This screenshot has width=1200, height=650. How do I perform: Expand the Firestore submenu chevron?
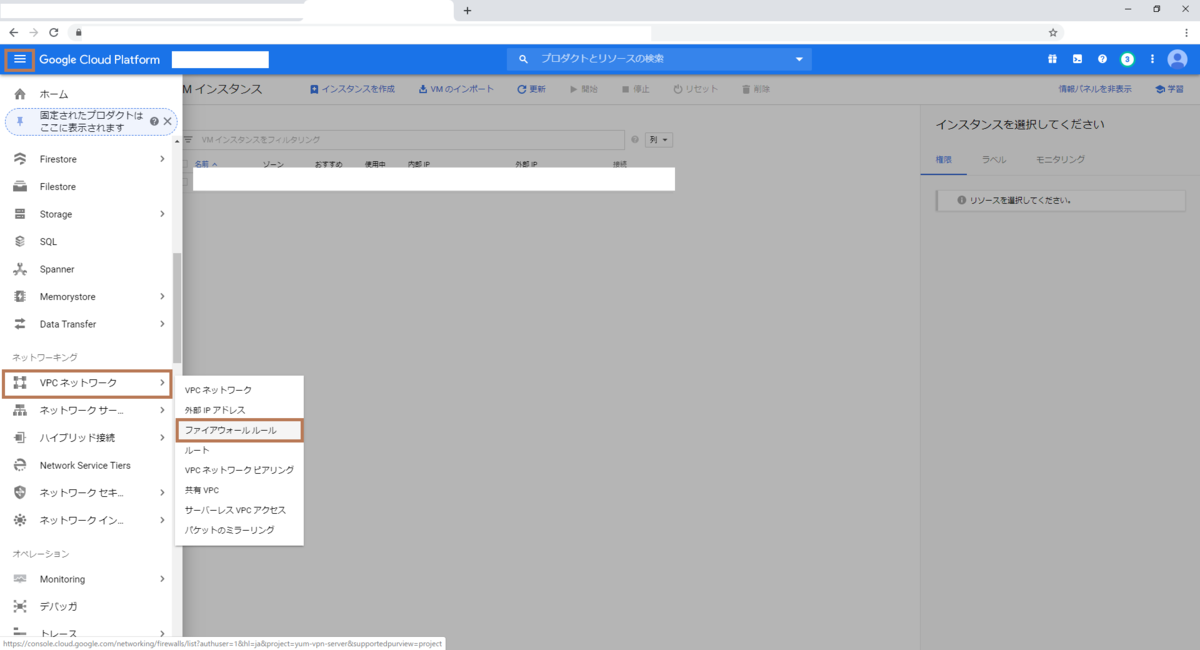(x=162, y=159)
